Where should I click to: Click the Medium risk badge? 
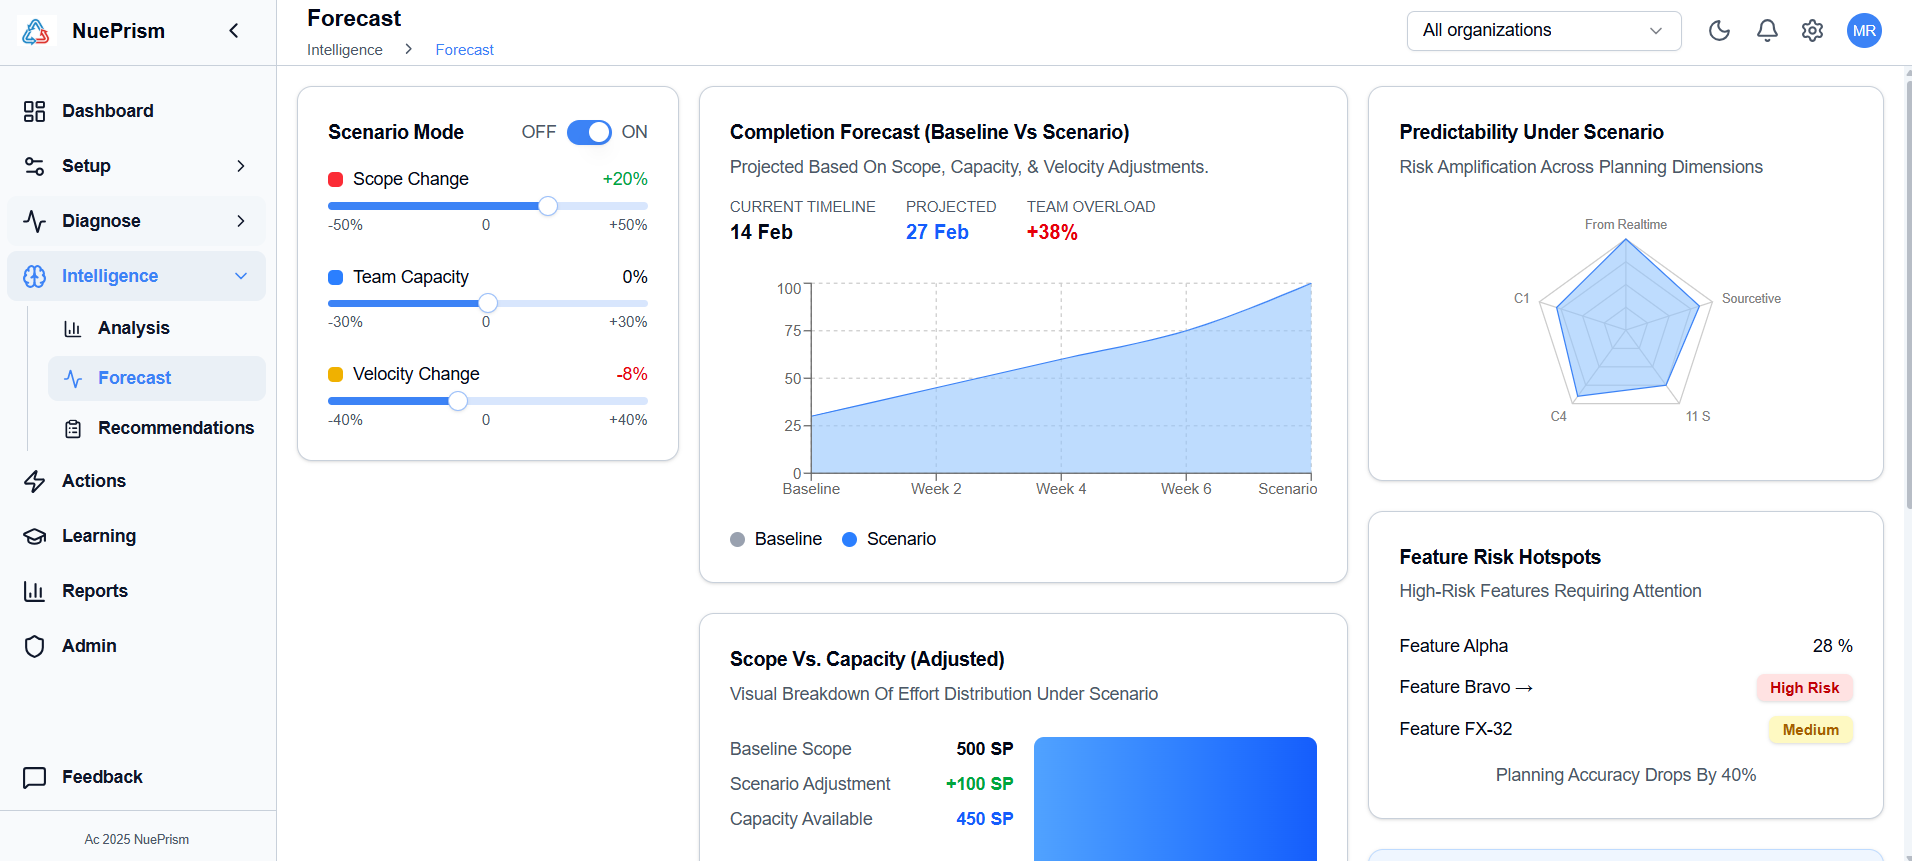pyautogui.click(x=1811, y=730)
